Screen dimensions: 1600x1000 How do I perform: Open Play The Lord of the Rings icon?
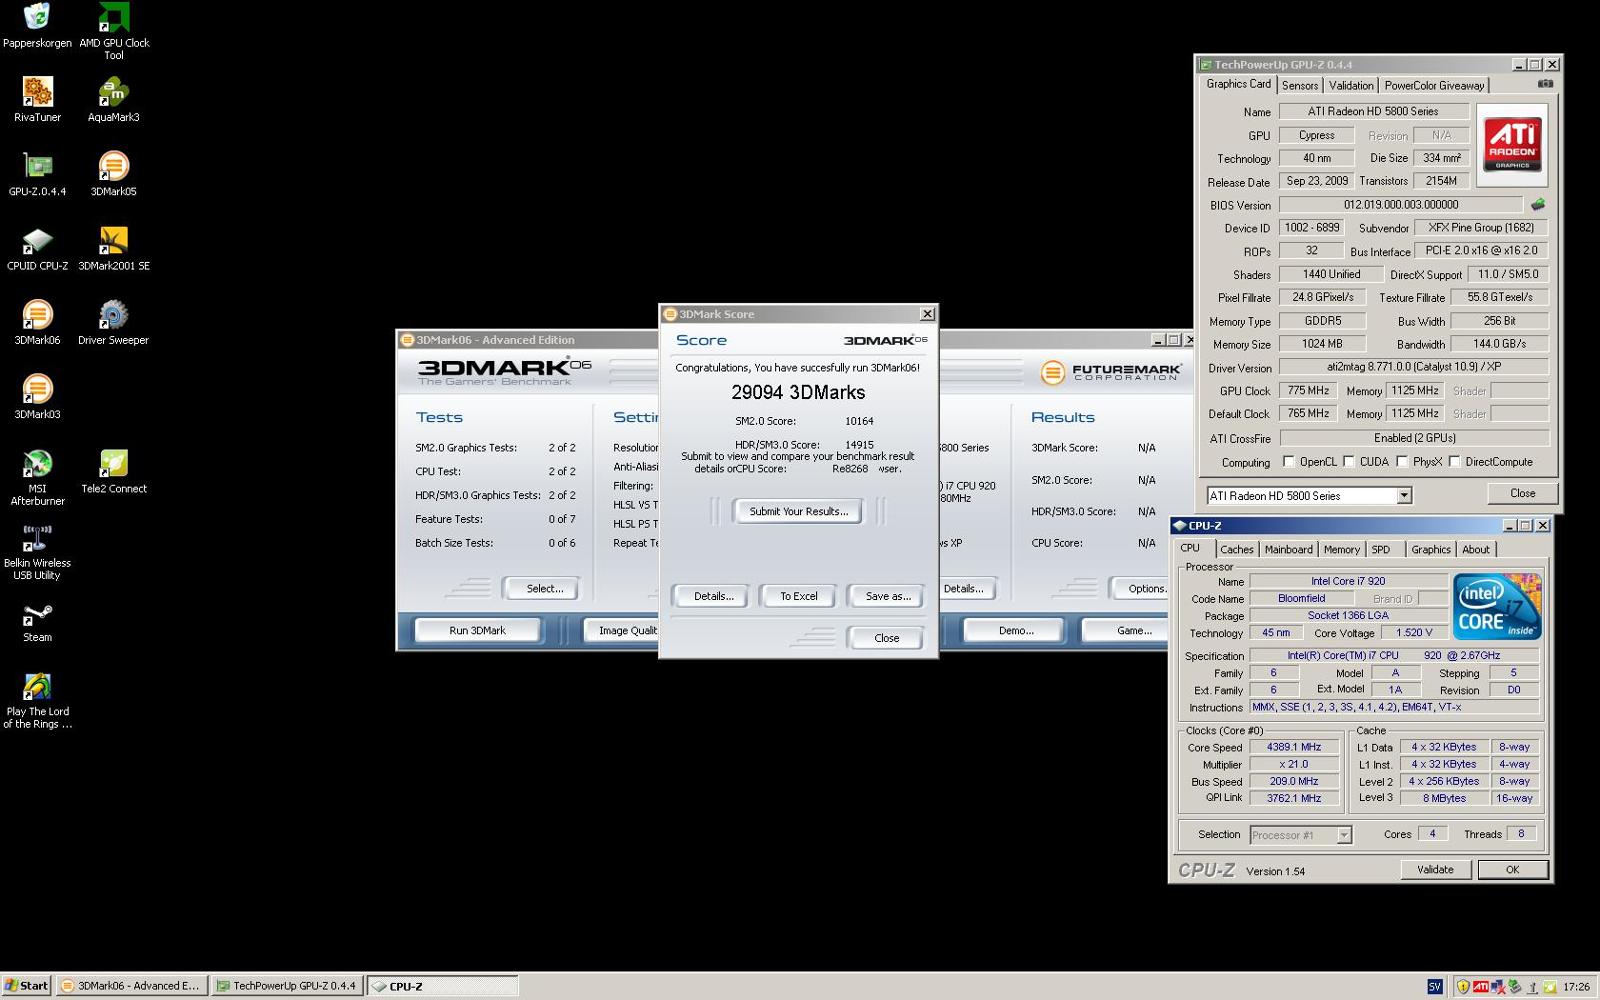point(37,701)
